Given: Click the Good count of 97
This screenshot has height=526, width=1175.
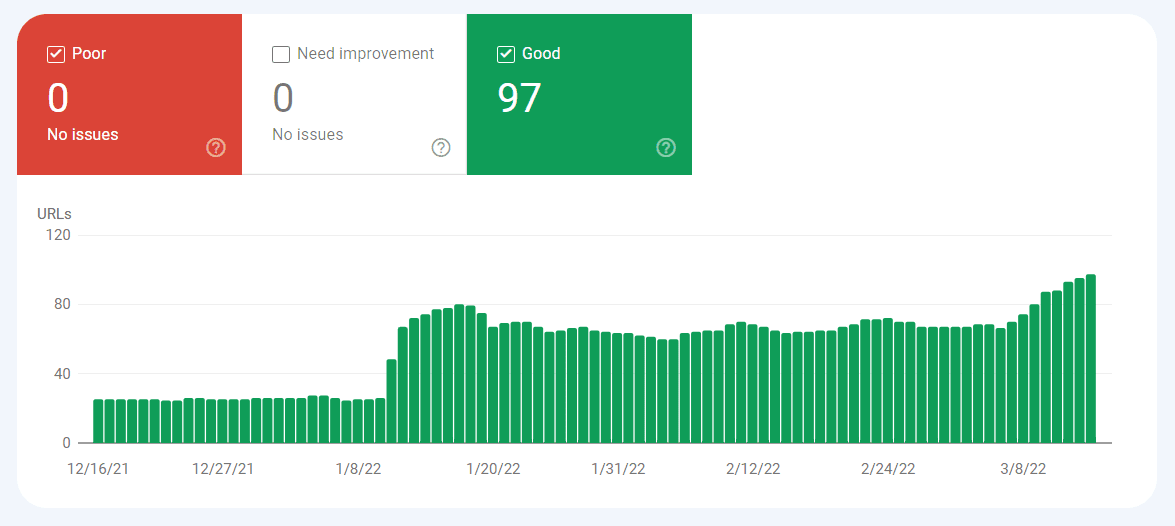Looking at the screenshot, I should [519, 98].
